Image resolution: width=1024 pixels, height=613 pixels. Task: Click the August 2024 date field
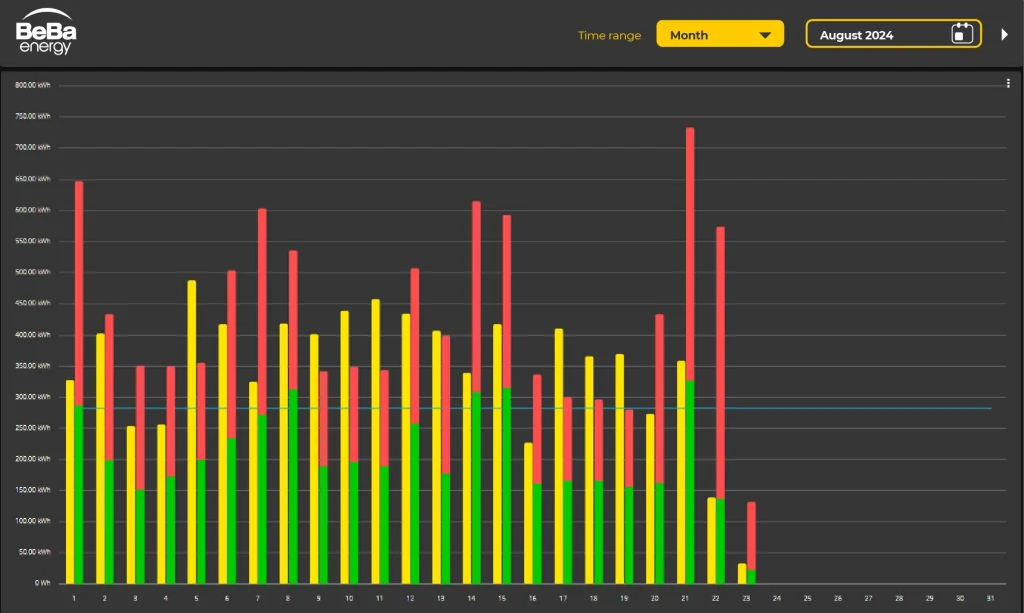(880, 34)
